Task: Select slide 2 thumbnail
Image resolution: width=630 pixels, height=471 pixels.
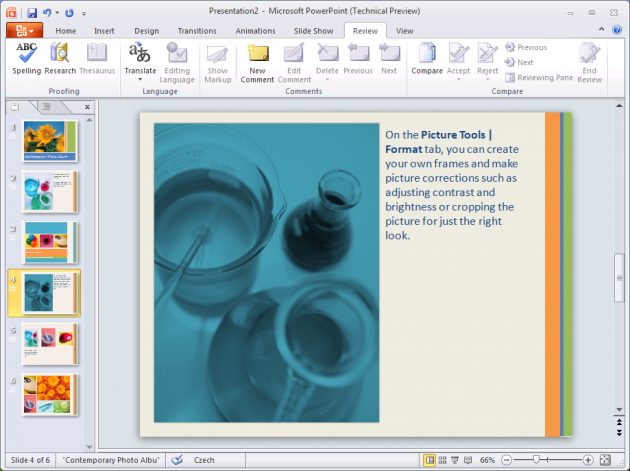Action: click(49, 192)
